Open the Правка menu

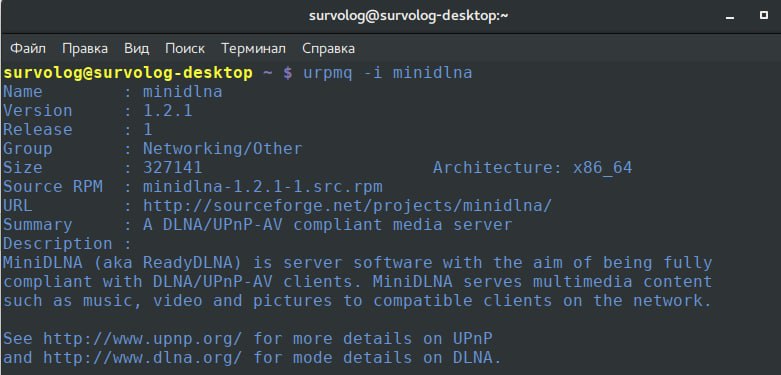pos(85,48)
